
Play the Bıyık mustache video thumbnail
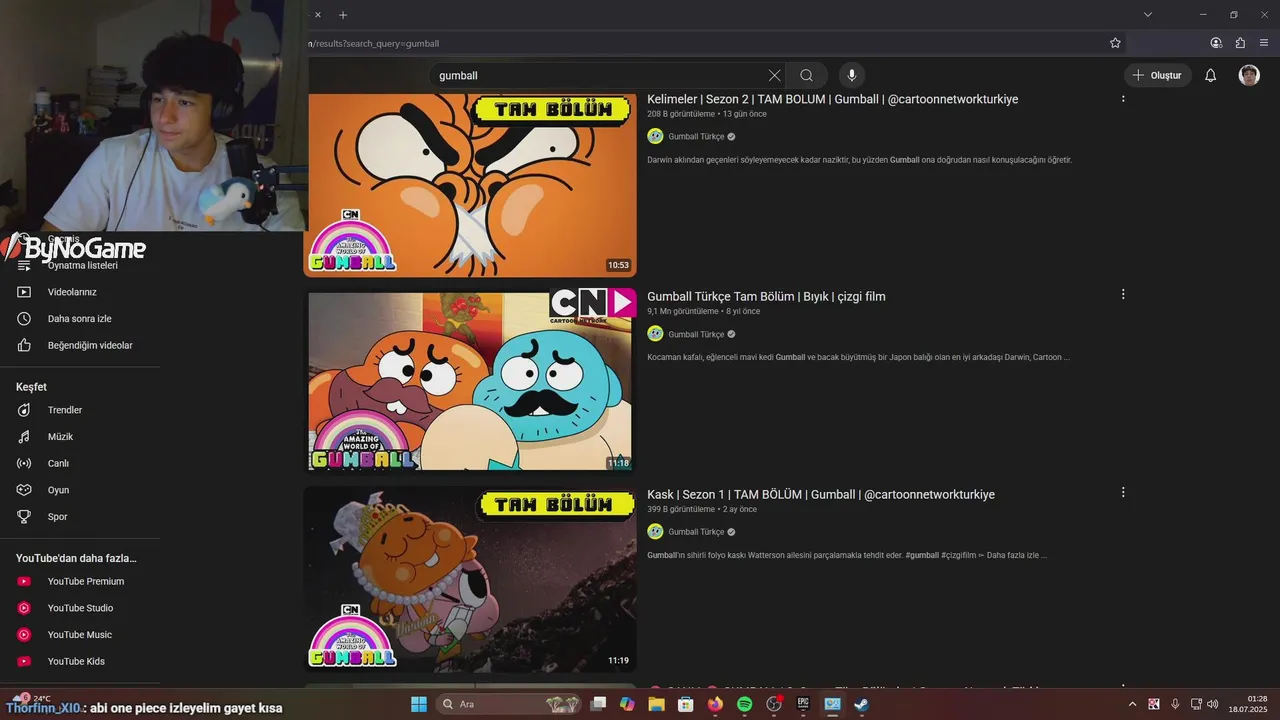(470, 381)
